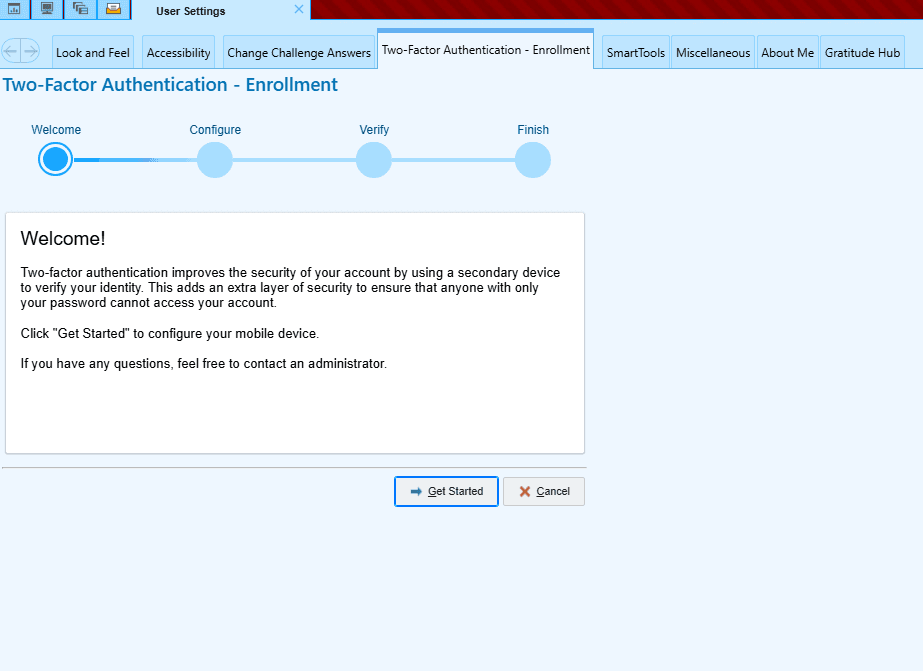
Task: Click the forward navigation arrow
Action: [x=31, y=51]
